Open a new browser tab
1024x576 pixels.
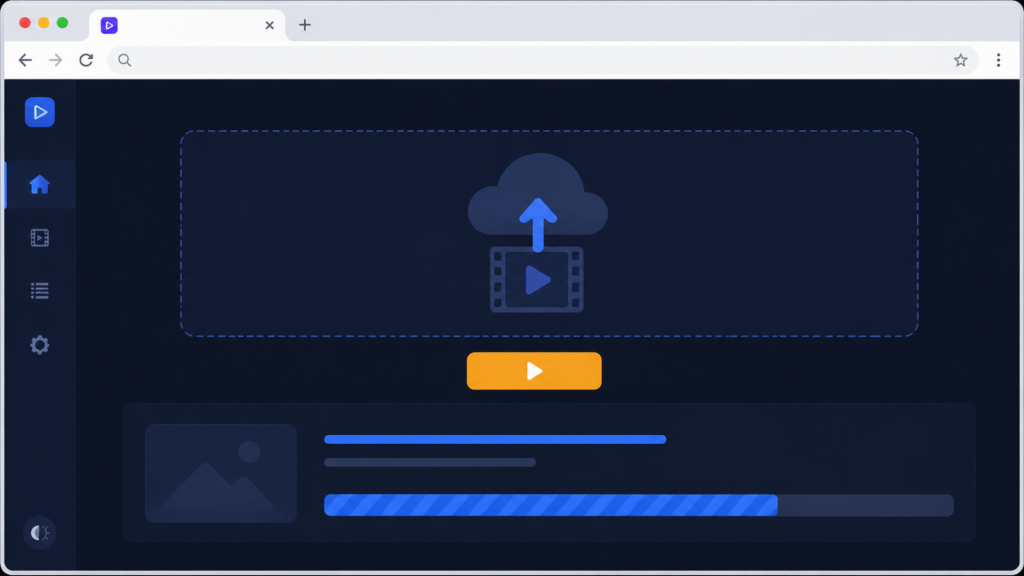click(305, 25)
